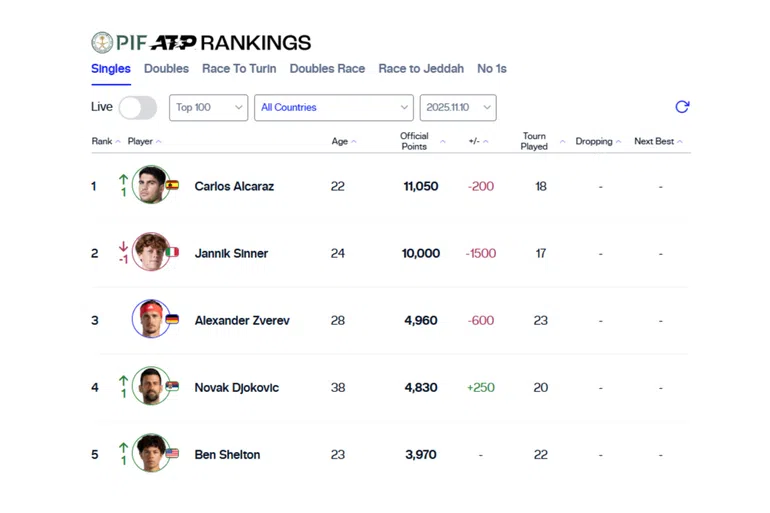Open the Top 100 dropdown
This screenshot has height=513, width=770.
pos(208,107)
